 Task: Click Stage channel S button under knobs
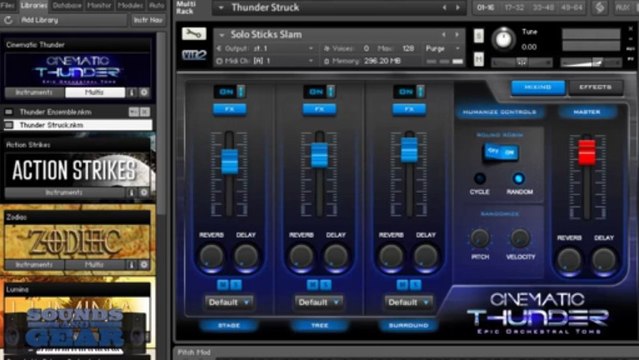coord(236,285)
